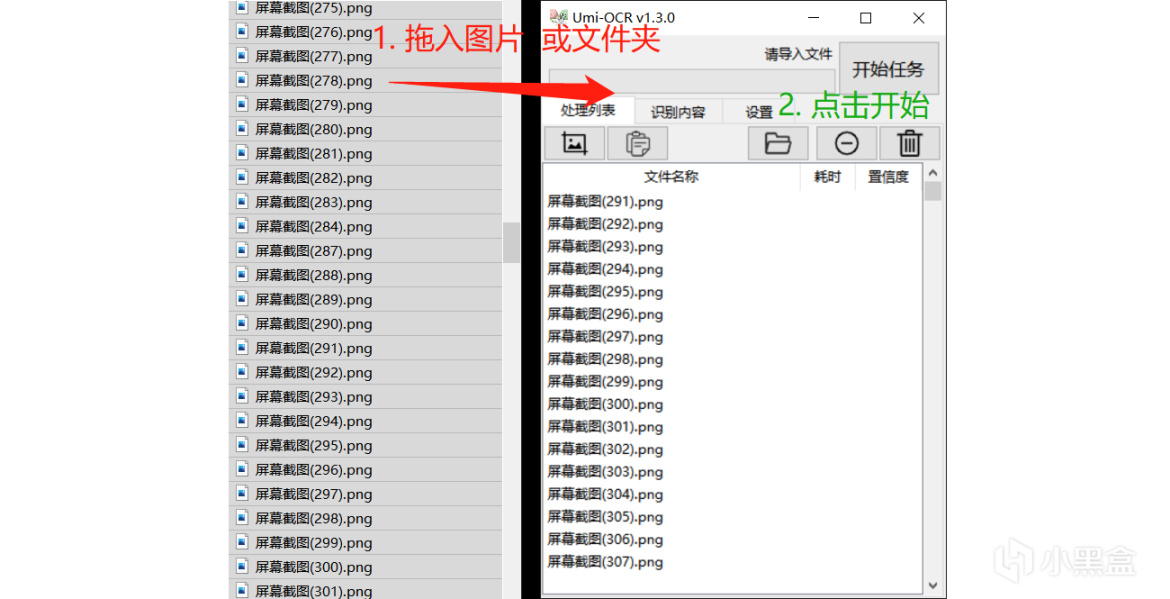Click file icon of 屏幕截图(280).png in explorer

pos(242,128)
